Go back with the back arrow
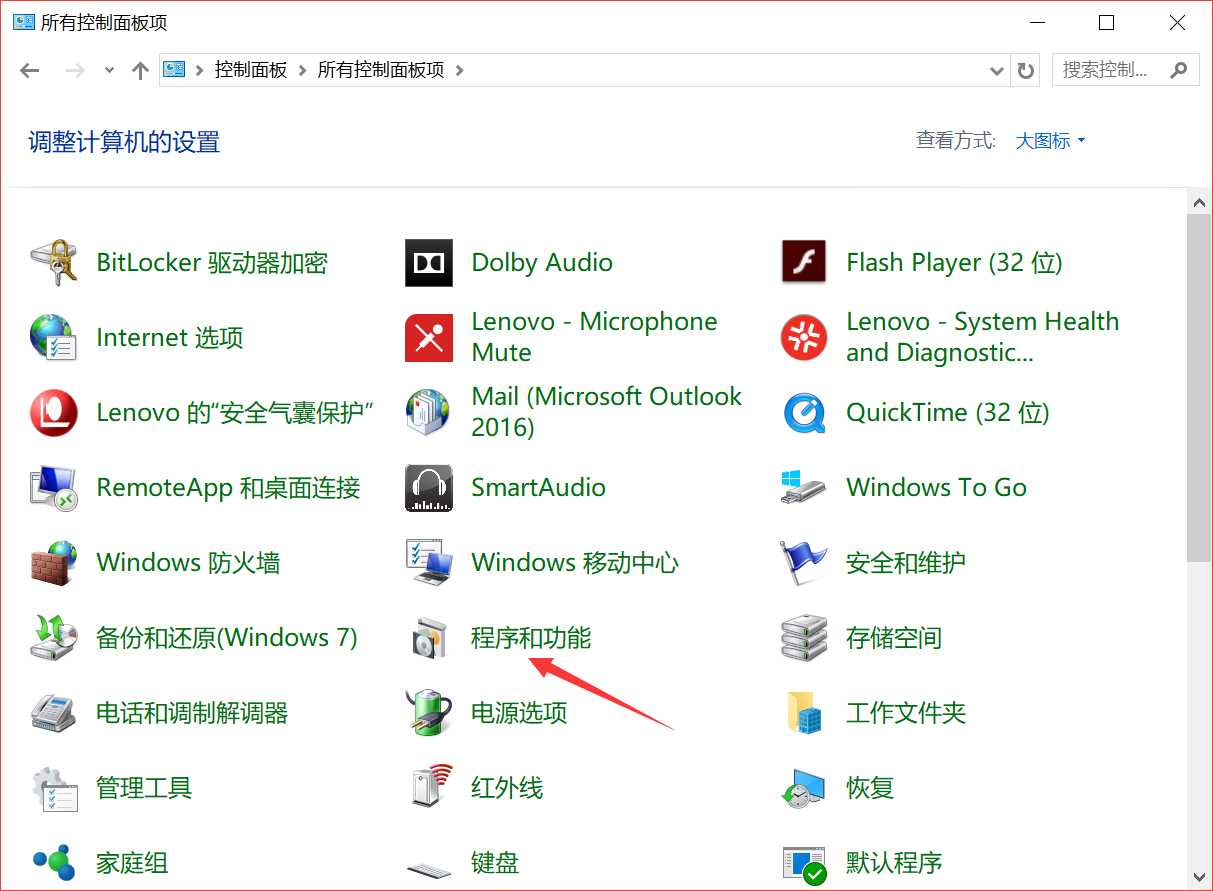 (x=30, y=71)
